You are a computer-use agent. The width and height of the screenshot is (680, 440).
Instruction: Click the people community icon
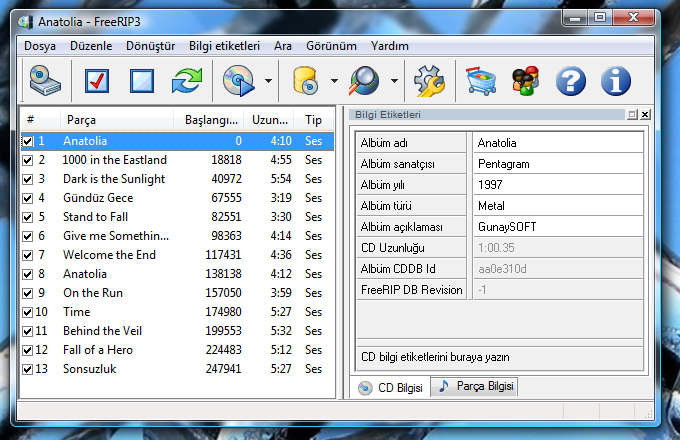tap(525, 81)
